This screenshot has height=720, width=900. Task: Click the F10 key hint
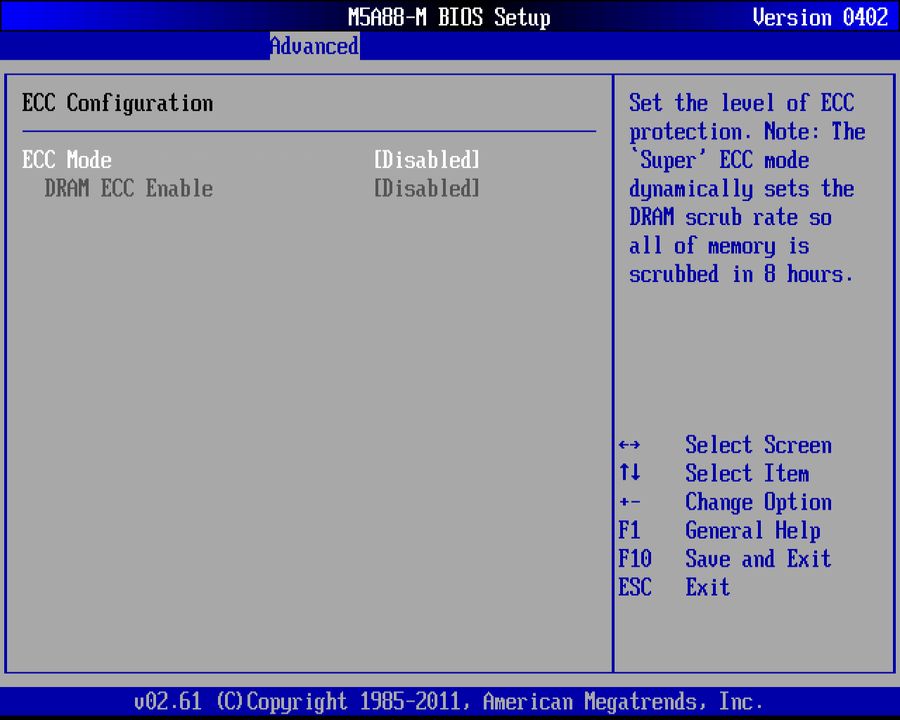coord(635,558)
